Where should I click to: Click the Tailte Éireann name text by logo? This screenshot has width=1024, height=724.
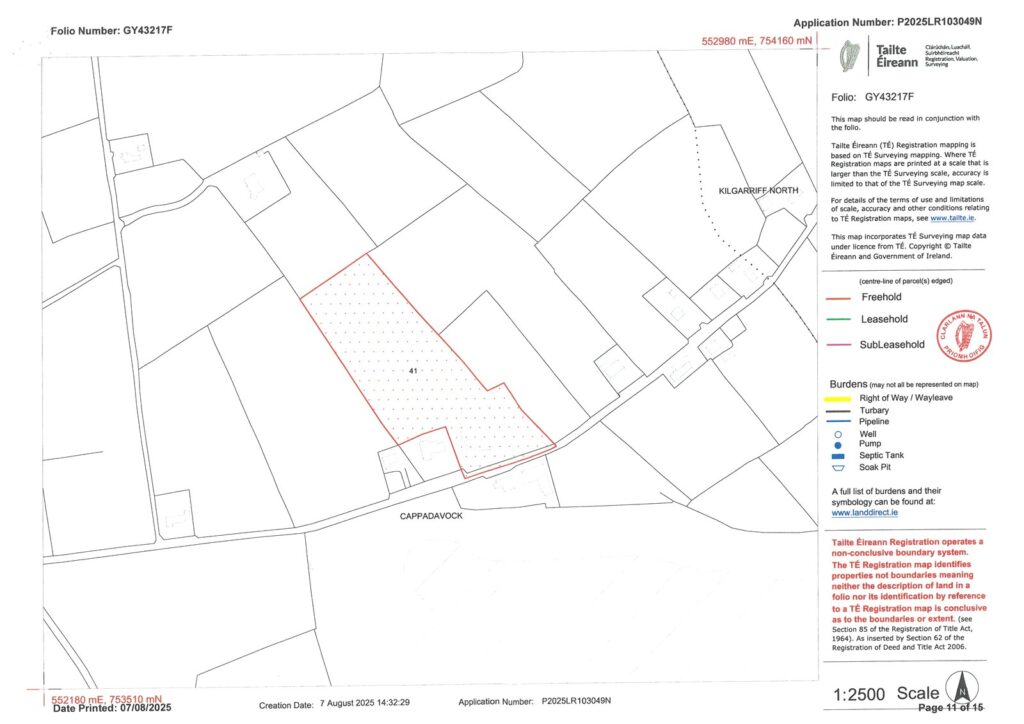pyautogui.click(x=896, y=56)
